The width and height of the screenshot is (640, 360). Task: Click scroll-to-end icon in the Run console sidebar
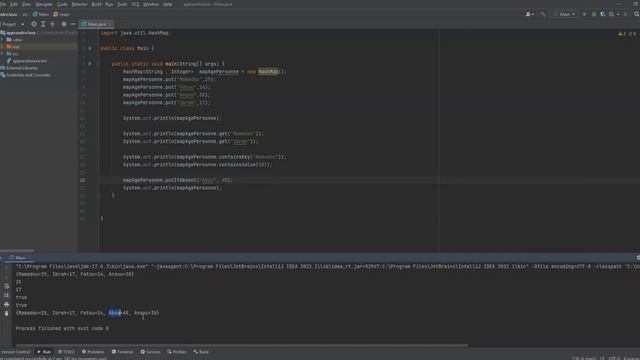pyautogui.click(x=6, y=295)
